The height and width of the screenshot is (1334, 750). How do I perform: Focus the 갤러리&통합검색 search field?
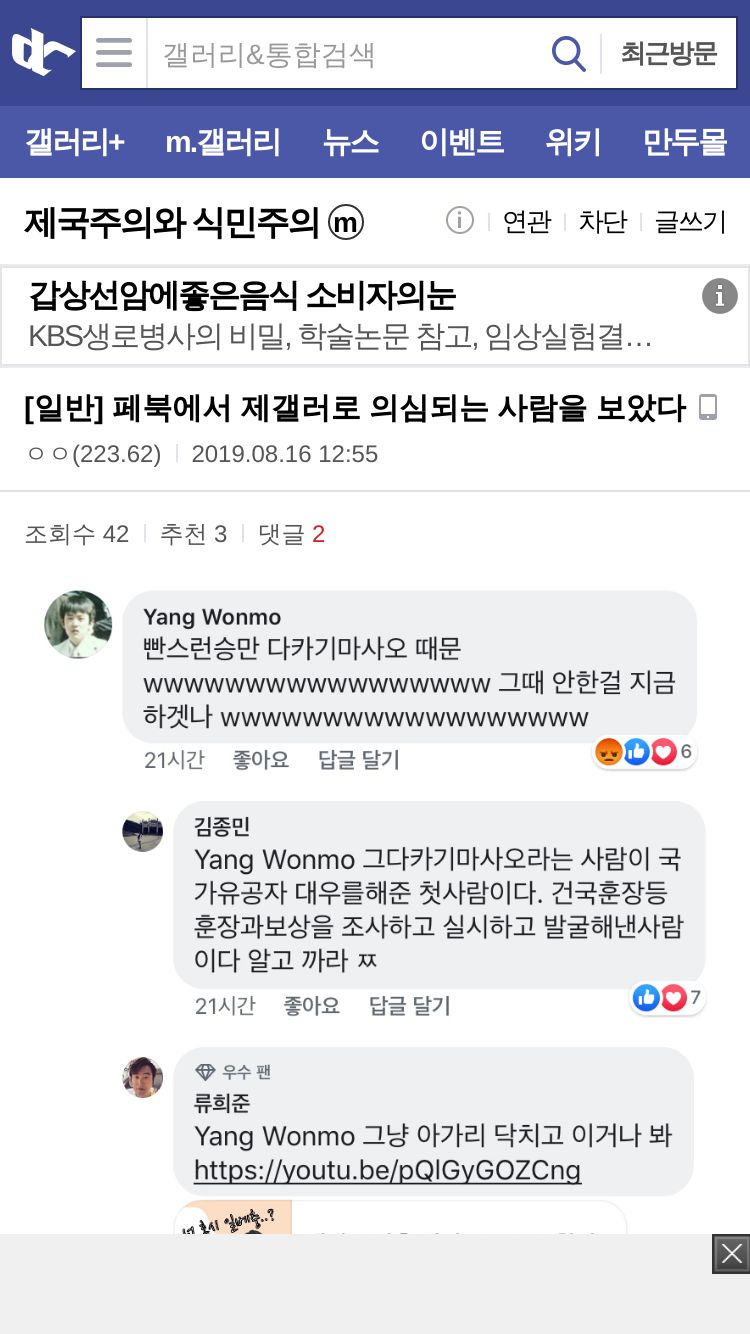coord(345,53)
